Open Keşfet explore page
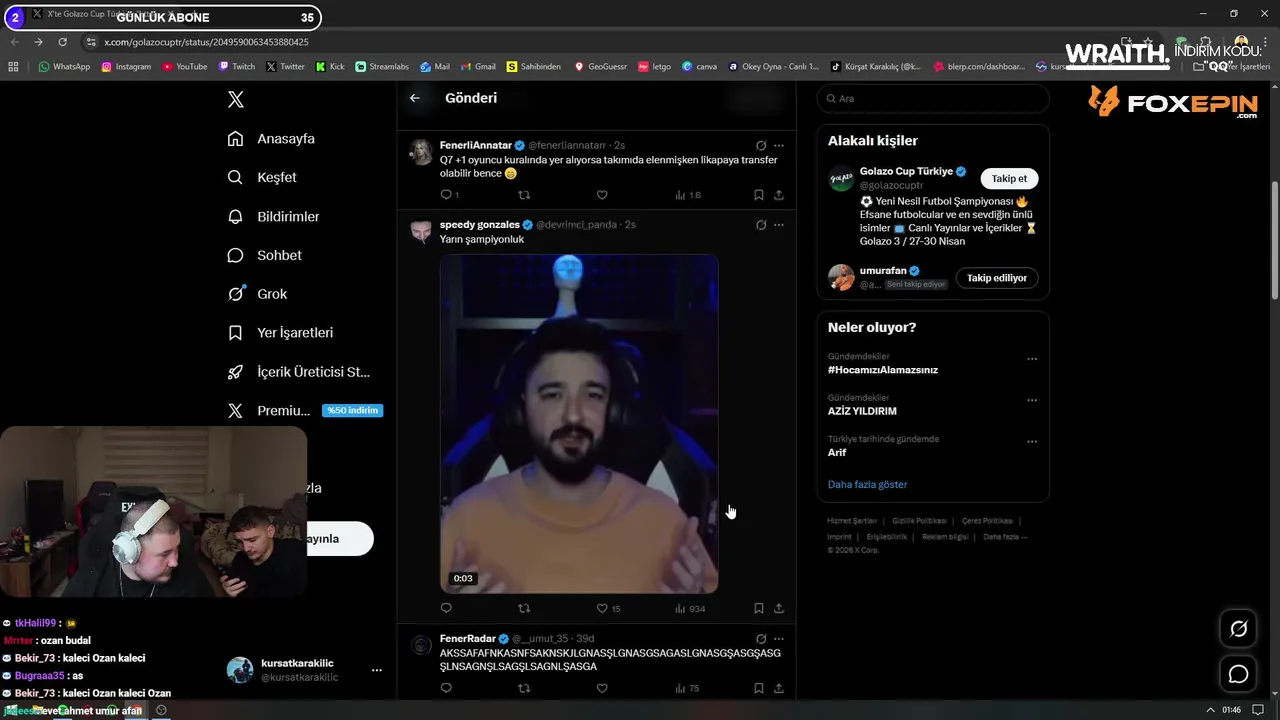 click(262, 177)
